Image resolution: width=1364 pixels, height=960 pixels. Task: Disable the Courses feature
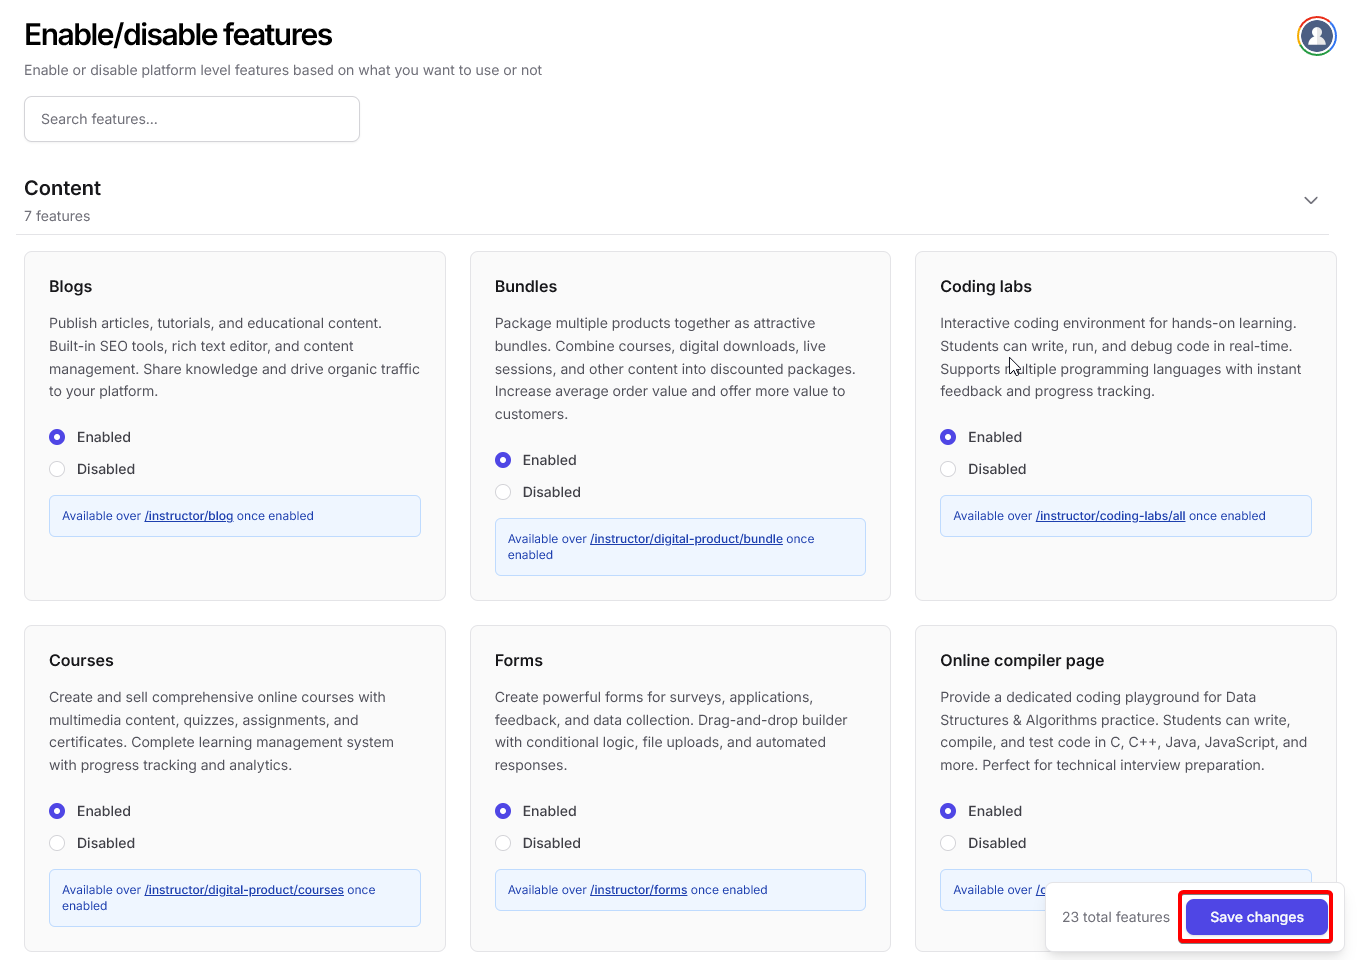(58, 843)
